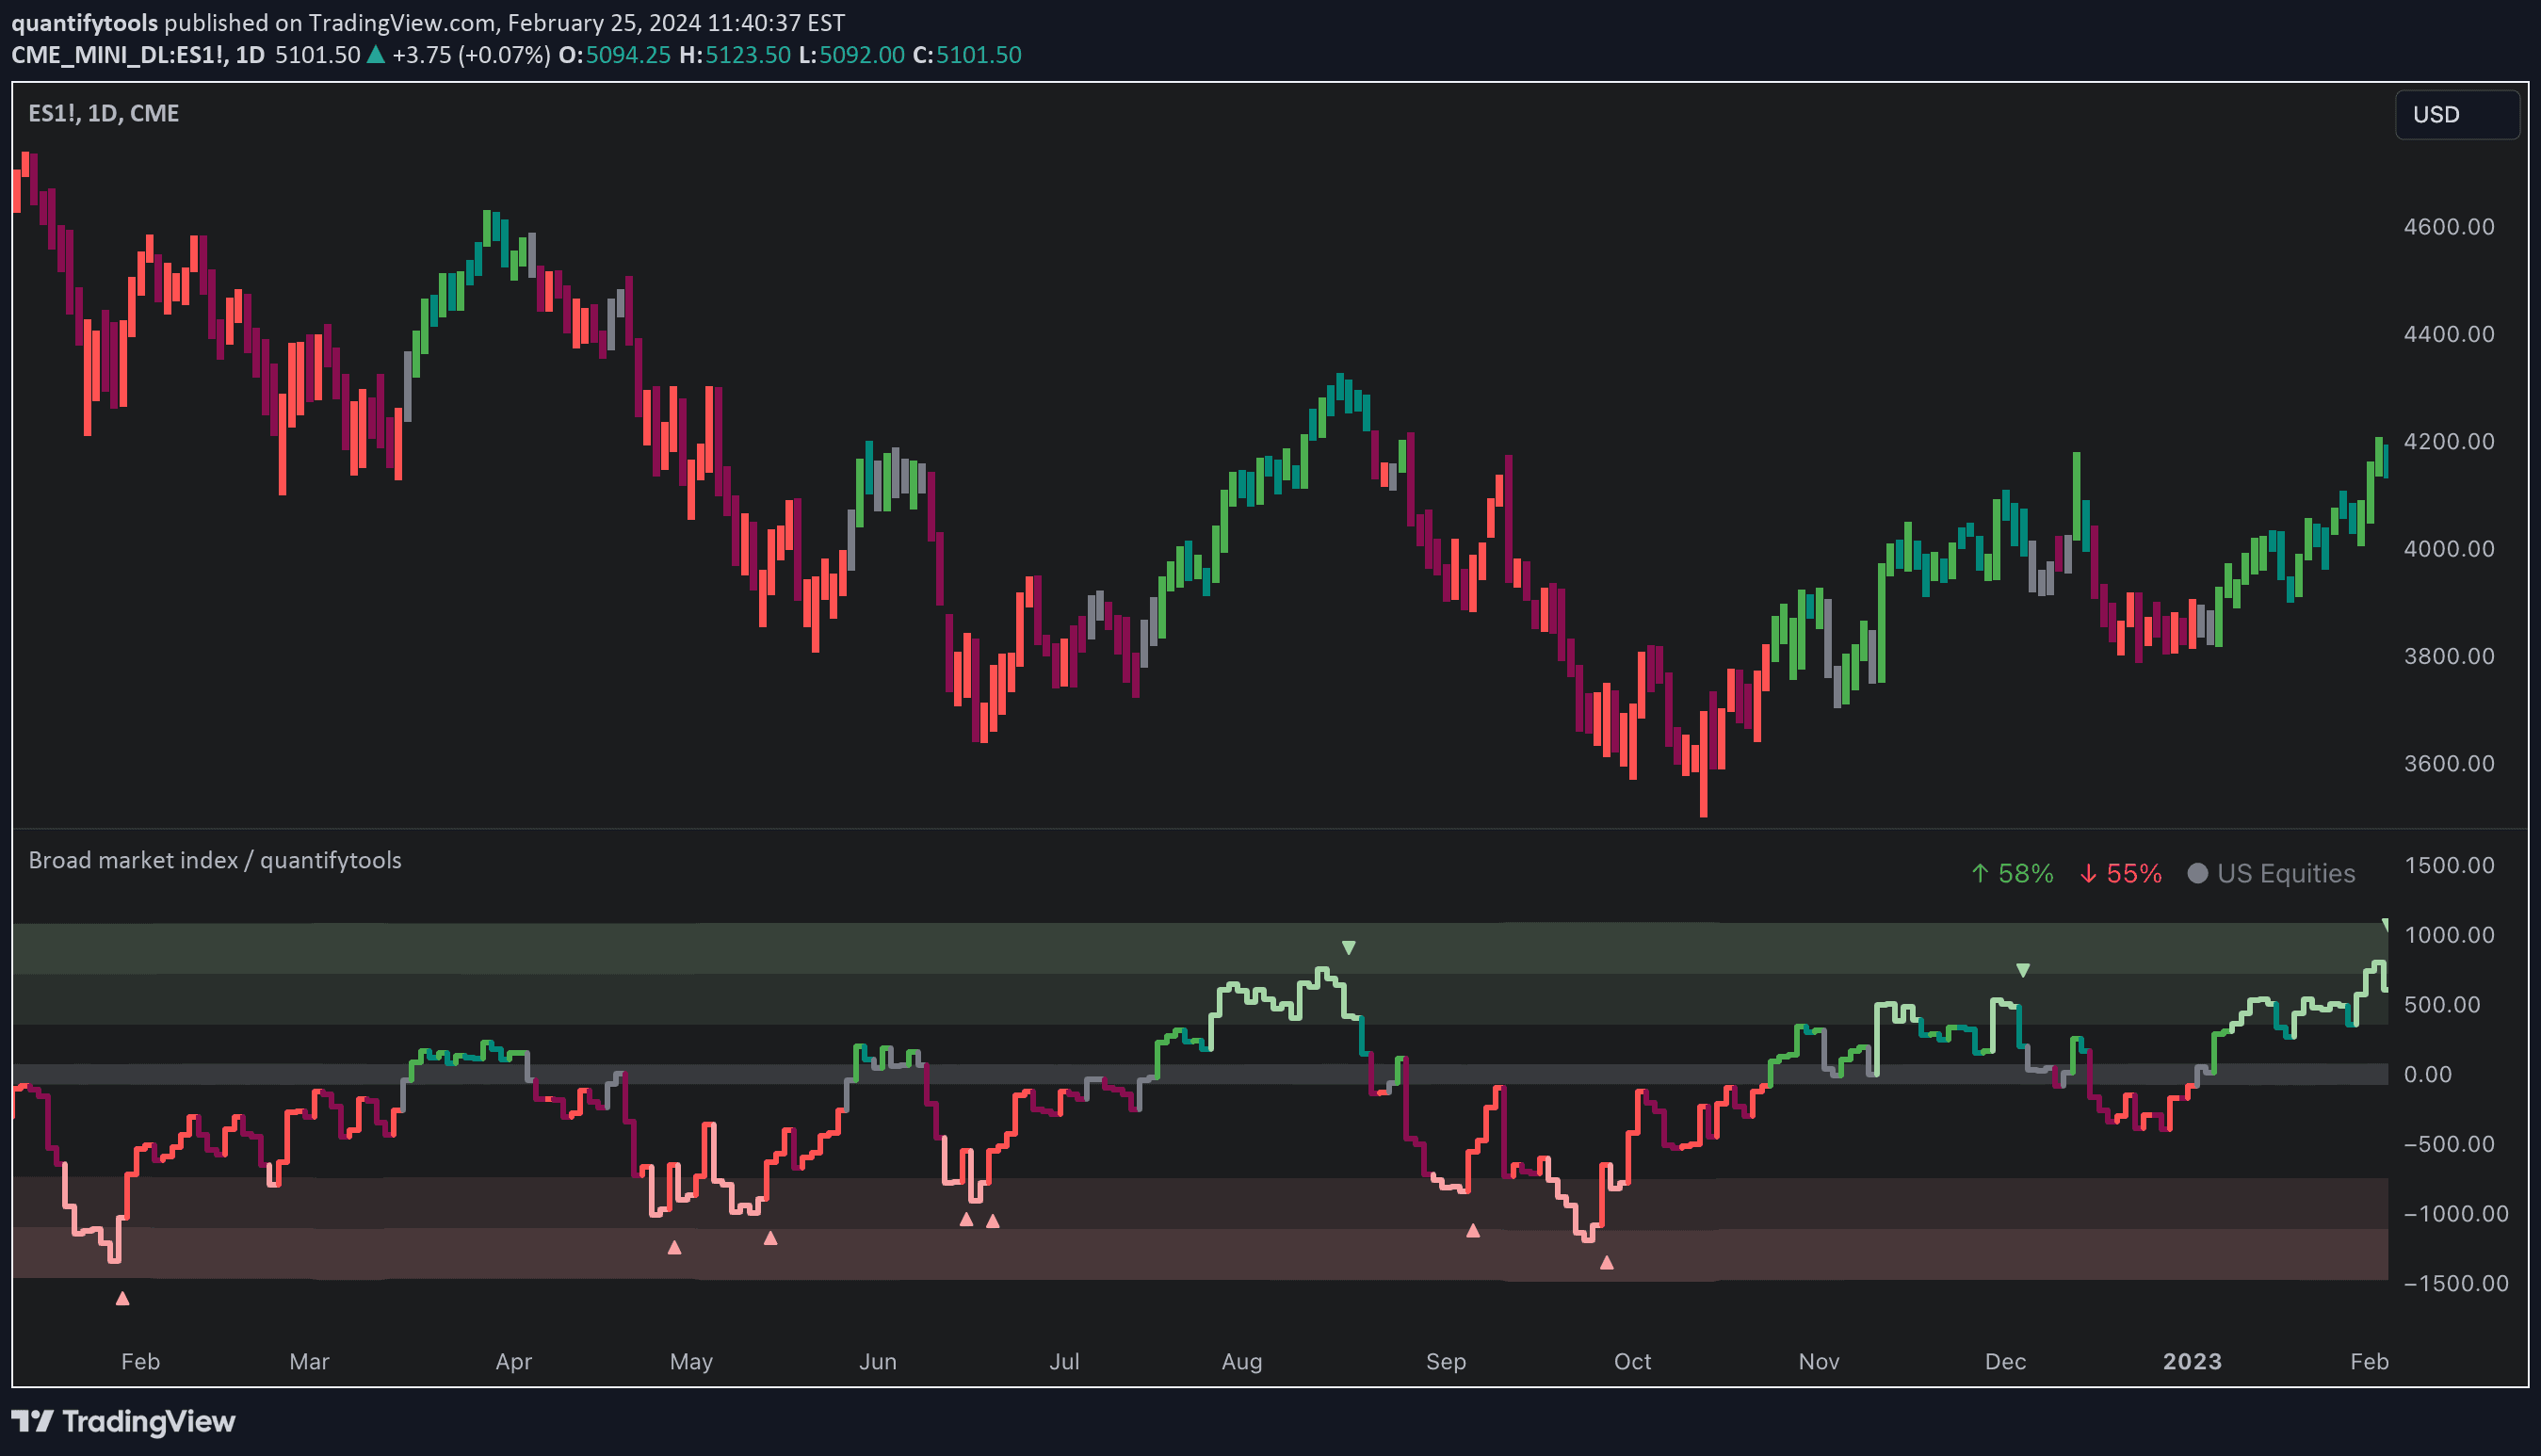This screenshot has width=2541, height=1456.
Task: Click the TradingView logo
Action: (123, 1421)
